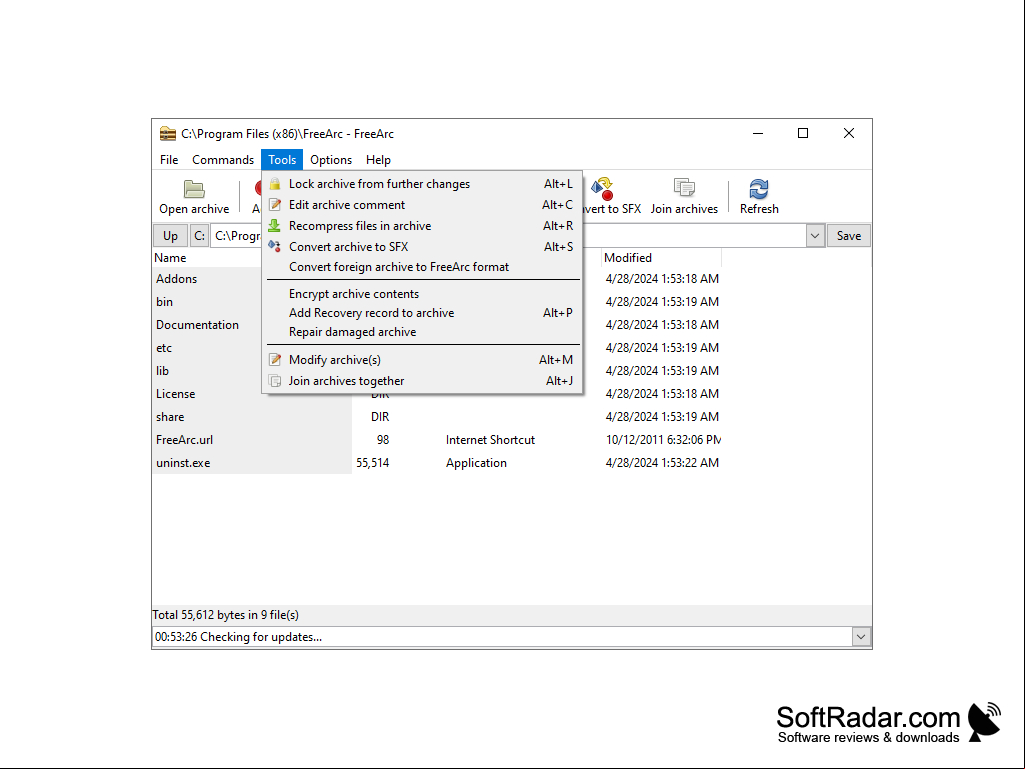1025x769 pixels.
Task: Click the Save button
Action: [x=849, y=235]
